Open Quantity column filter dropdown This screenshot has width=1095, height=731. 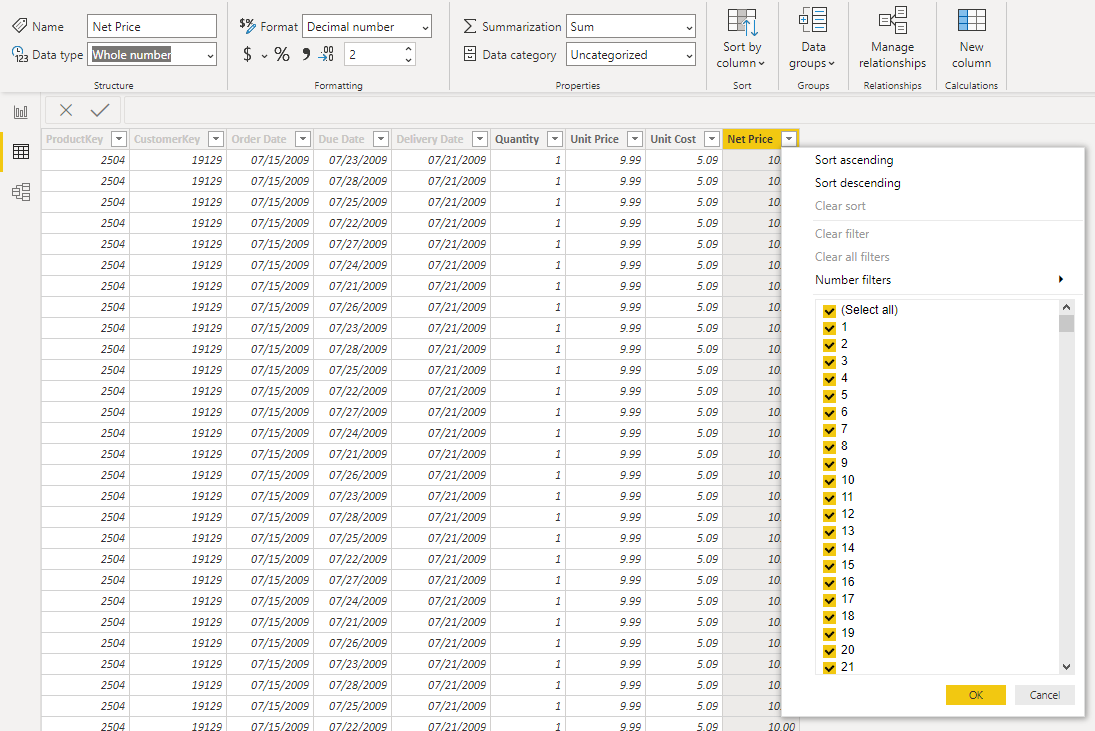(x=555, y=139)
